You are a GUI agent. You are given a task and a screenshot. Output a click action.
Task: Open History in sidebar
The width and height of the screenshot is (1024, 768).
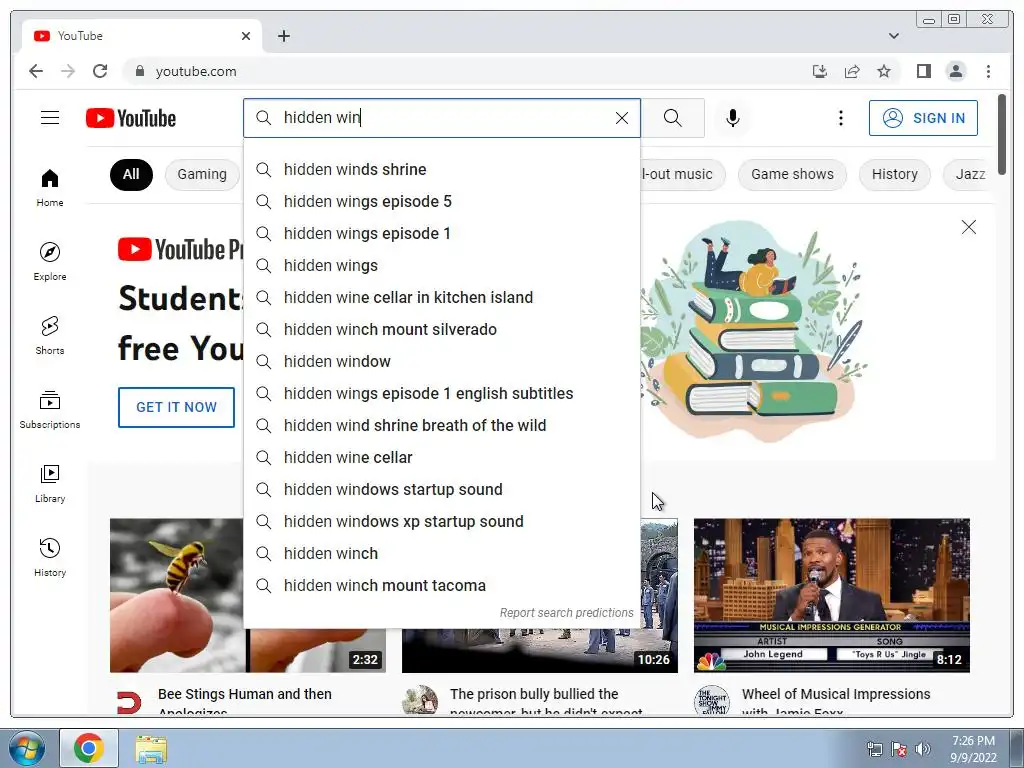50,557
